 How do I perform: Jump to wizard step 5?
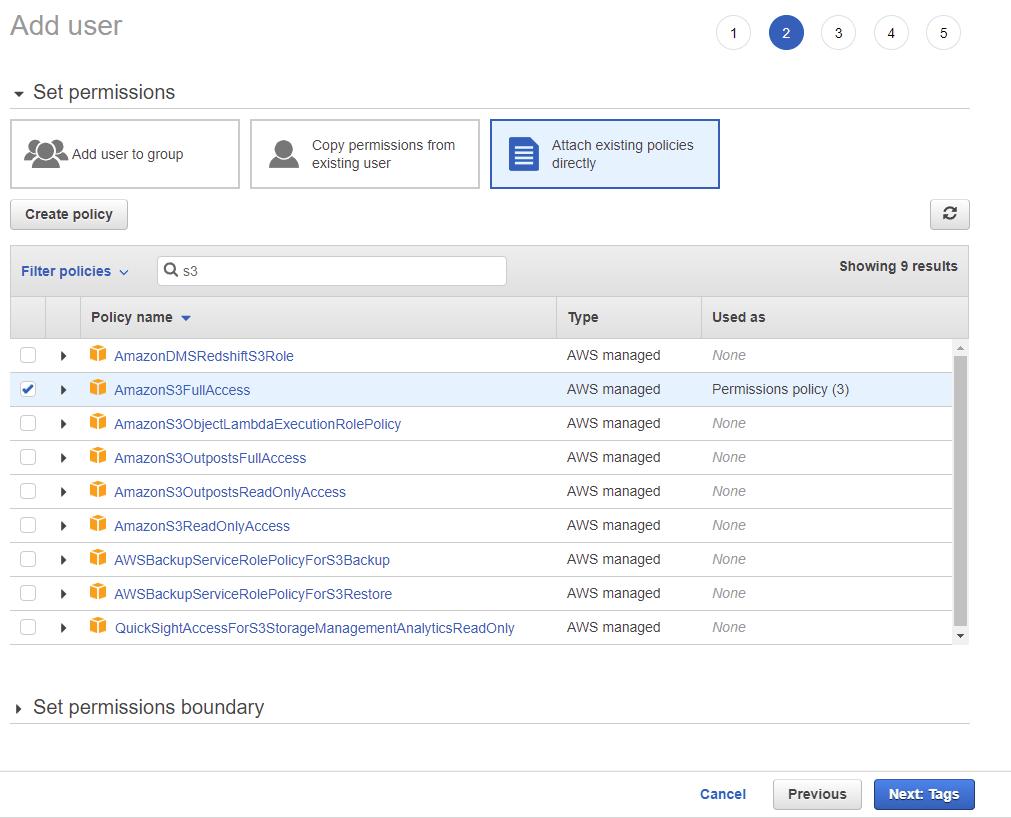[x=943, y=33]
